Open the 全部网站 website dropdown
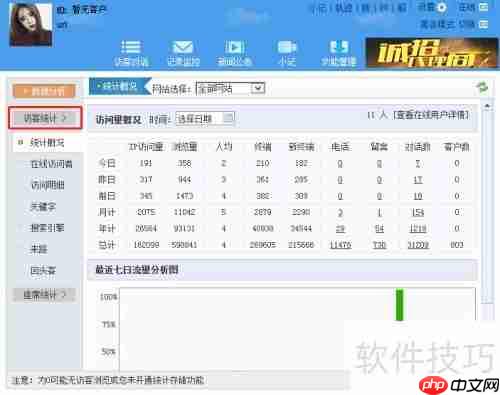The height and width of the screenshot is (395, 500). coord(230,88)
